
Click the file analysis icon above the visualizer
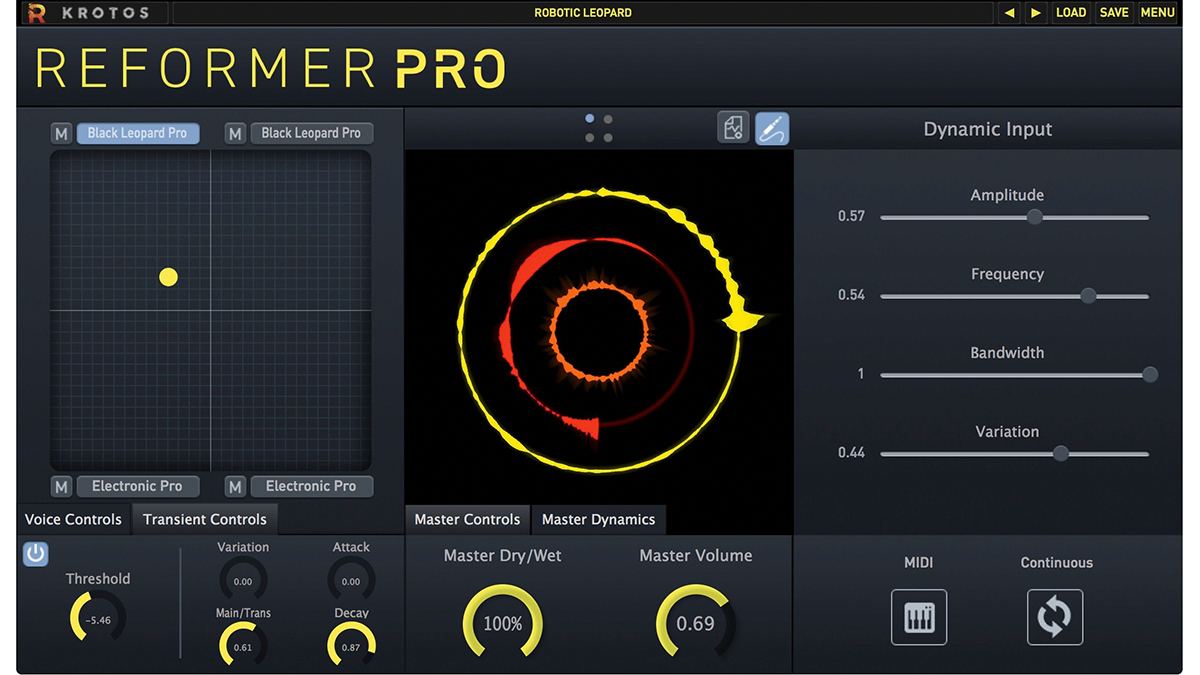[733, 128]
